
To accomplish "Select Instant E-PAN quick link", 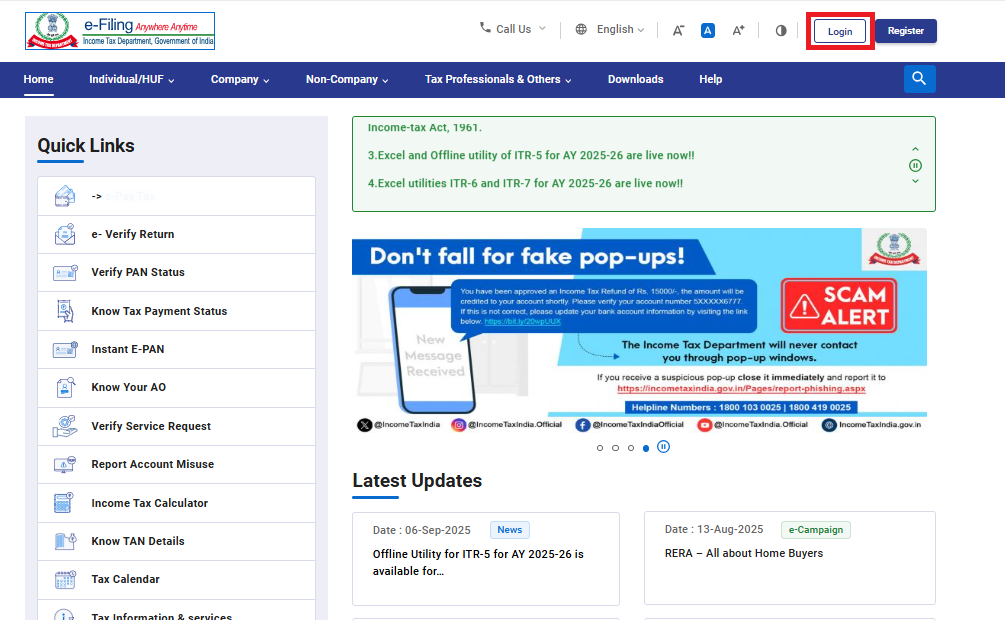I will [x=127, y=349].
